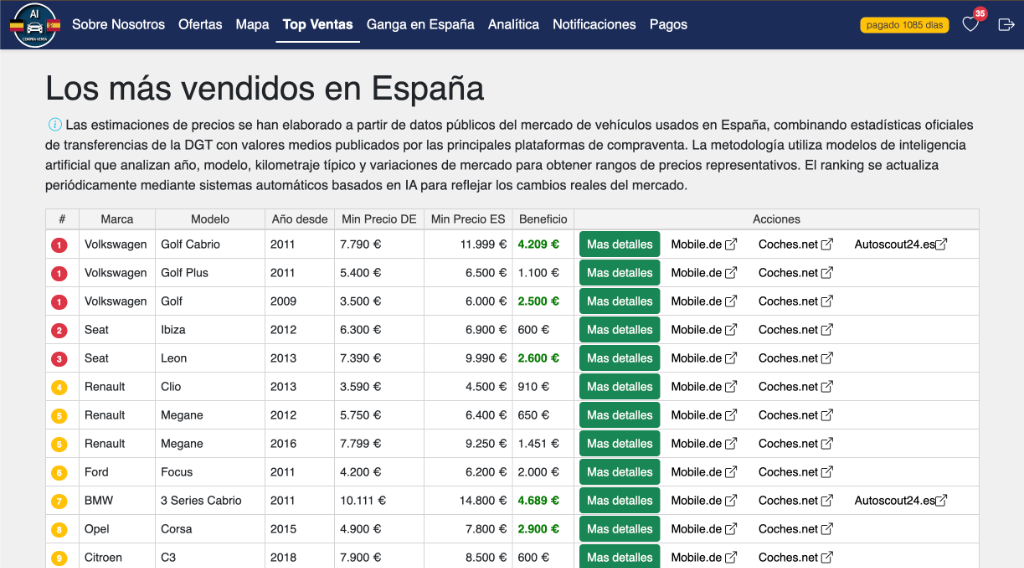Image resolution: width=1024 pixels, height=568 pixels.
Task: Open the Analítica menu item
Action: pos(513,24)
